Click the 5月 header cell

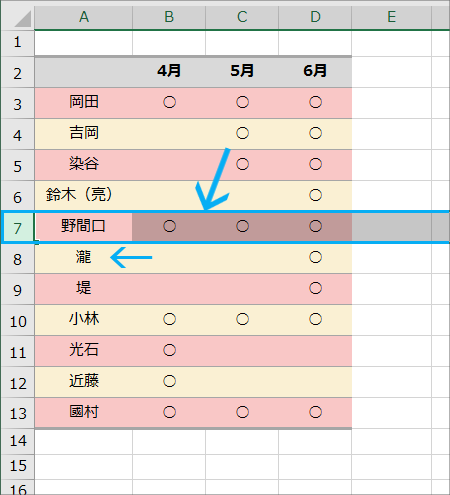click(242, 72)
